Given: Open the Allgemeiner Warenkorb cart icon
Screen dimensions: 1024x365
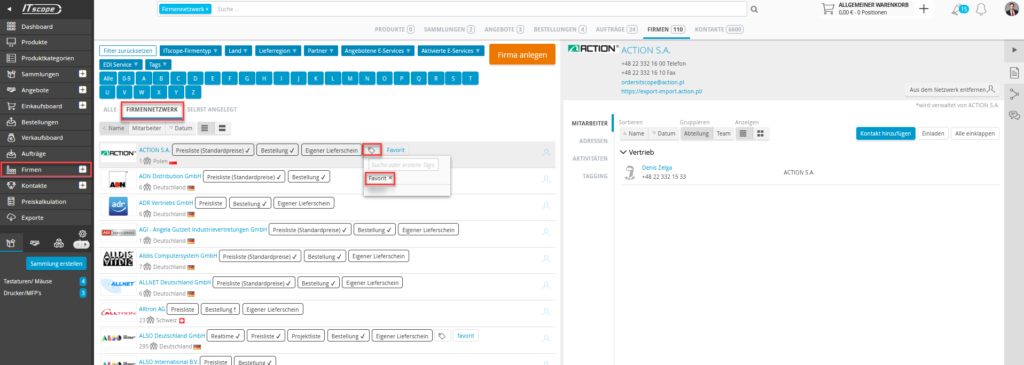Looking at the screenshot, I should pyautogui.click(x=827, y=9).
